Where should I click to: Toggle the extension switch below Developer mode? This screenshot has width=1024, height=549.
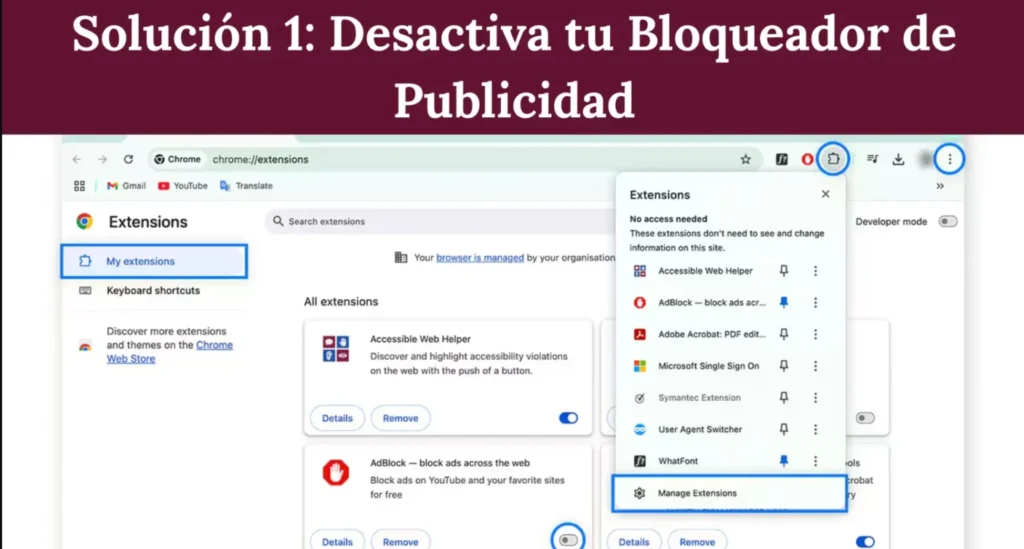click(865, 418)
